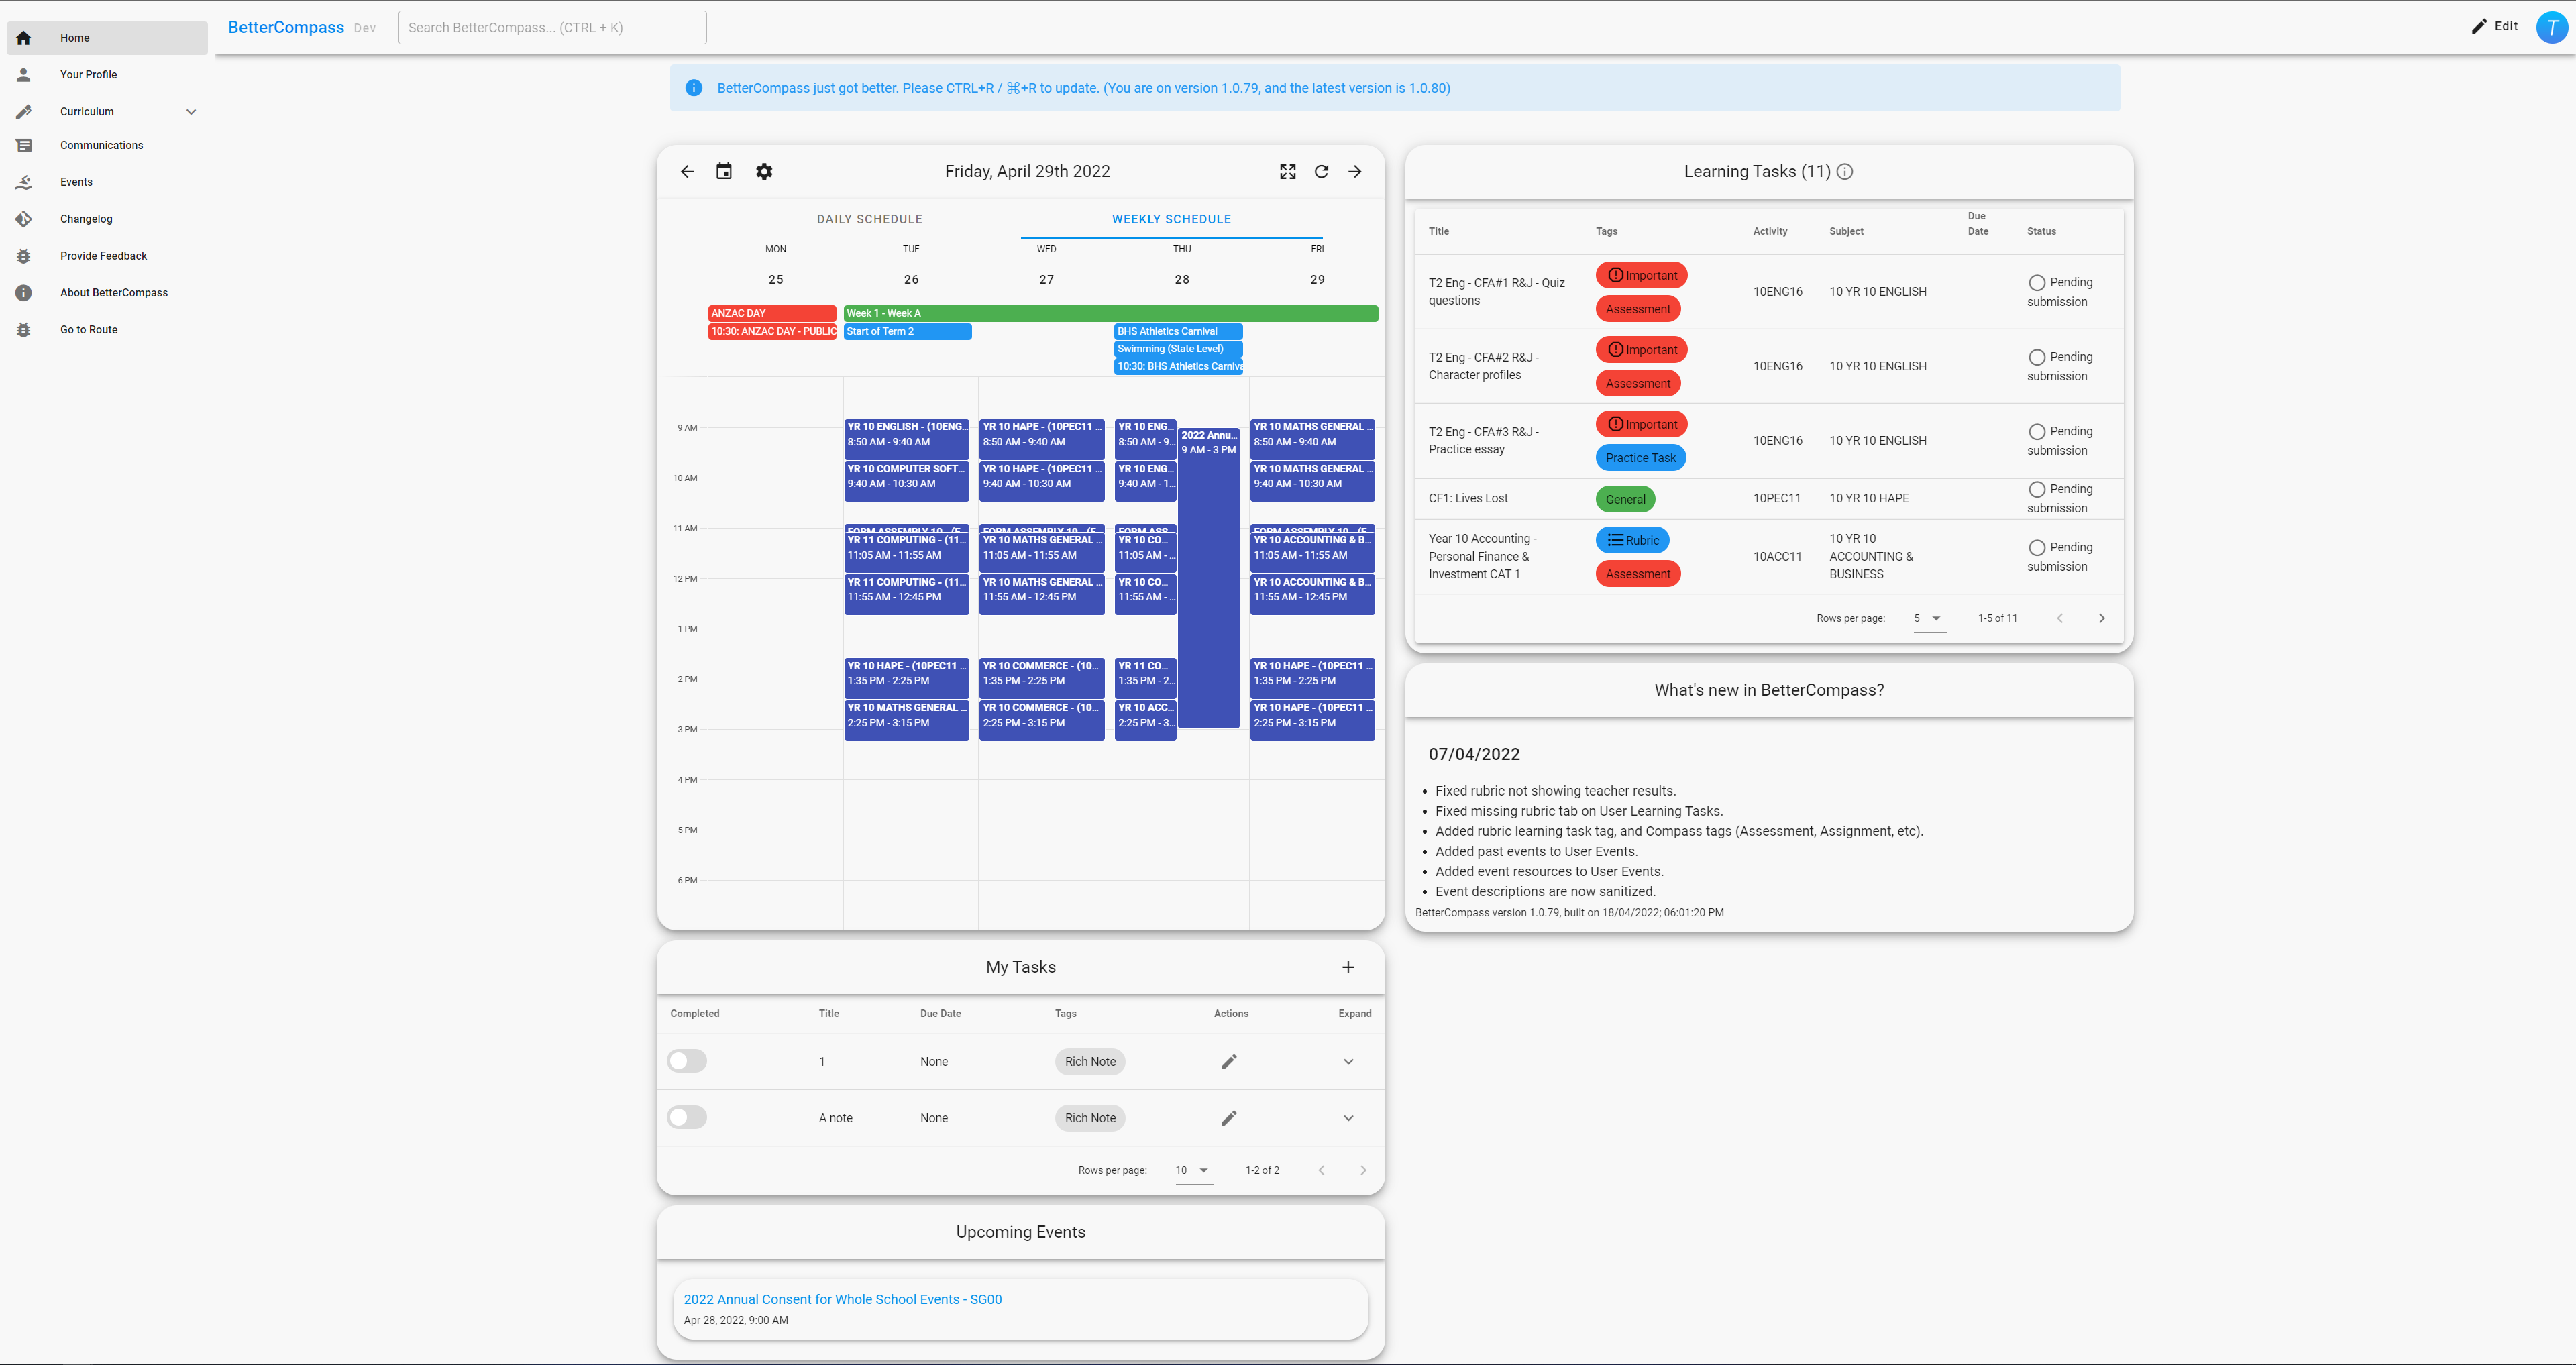Go to next day with forward arrow
Viewport: 2576px width, 1365px height.
[1355, 171]
